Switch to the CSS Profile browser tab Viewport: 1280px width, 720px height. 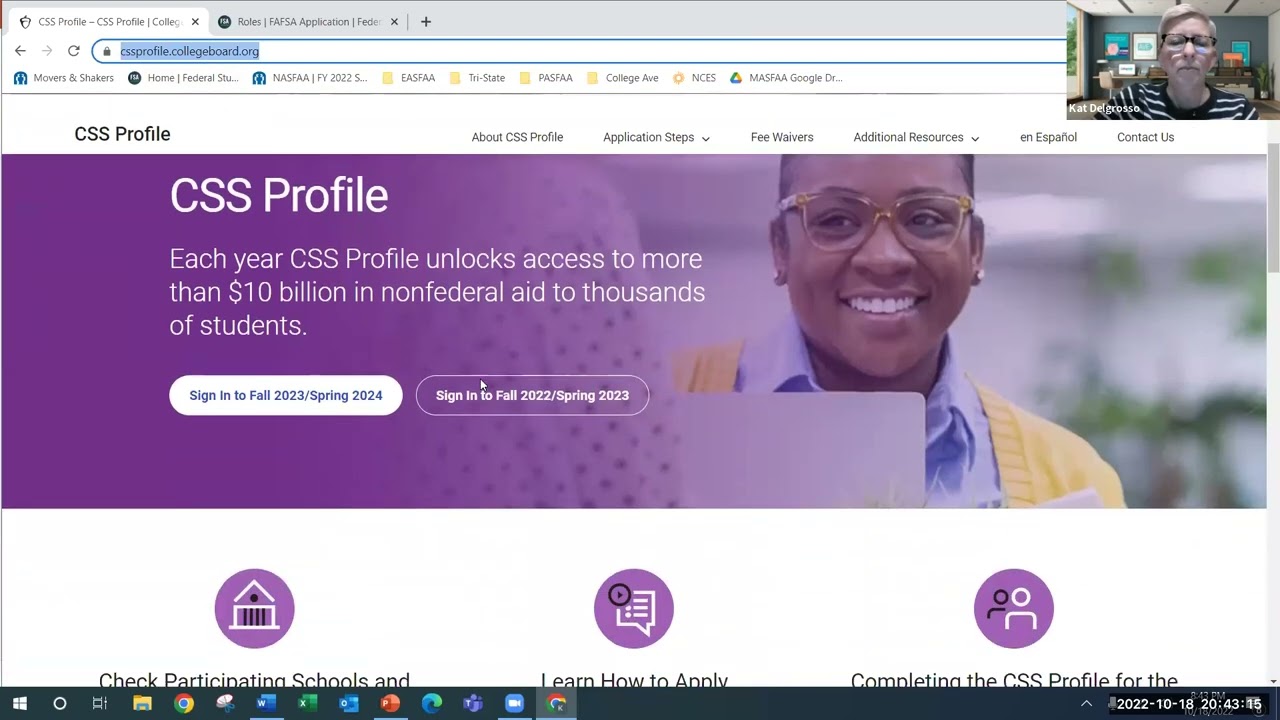[x=108, y=22]
